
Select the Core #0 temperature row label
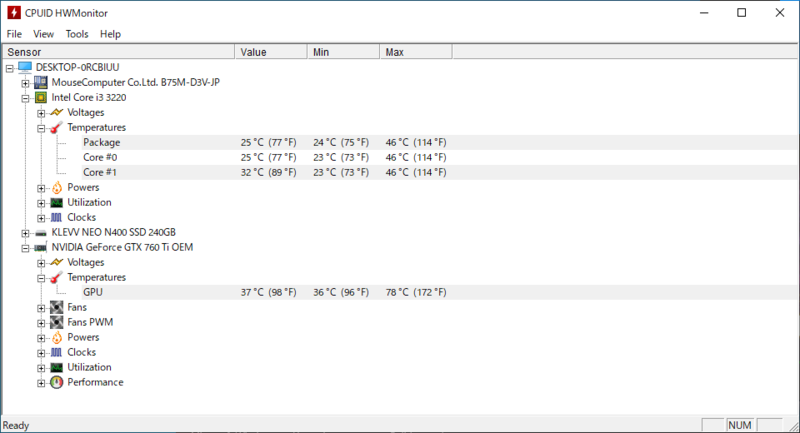[100, 157]
